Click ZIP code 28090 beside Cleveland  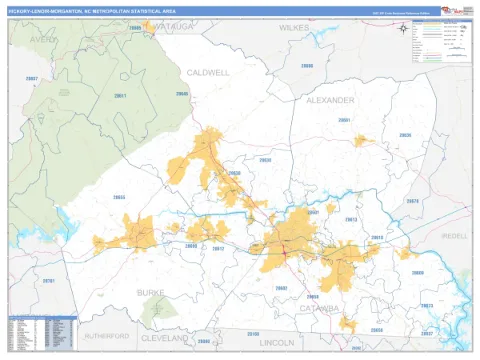click(x=204, y=342)
